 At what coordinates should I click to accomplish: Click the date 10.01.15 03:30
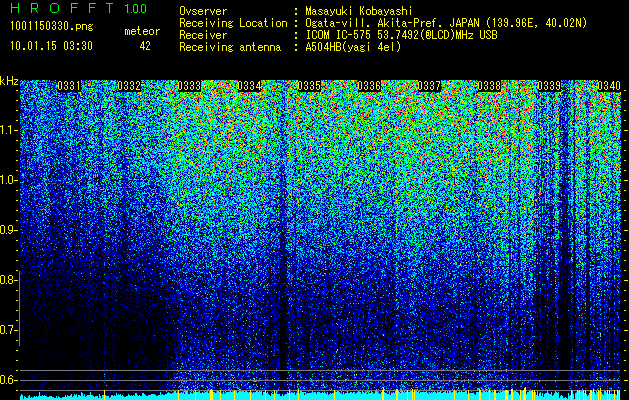(x=51, y=46)
